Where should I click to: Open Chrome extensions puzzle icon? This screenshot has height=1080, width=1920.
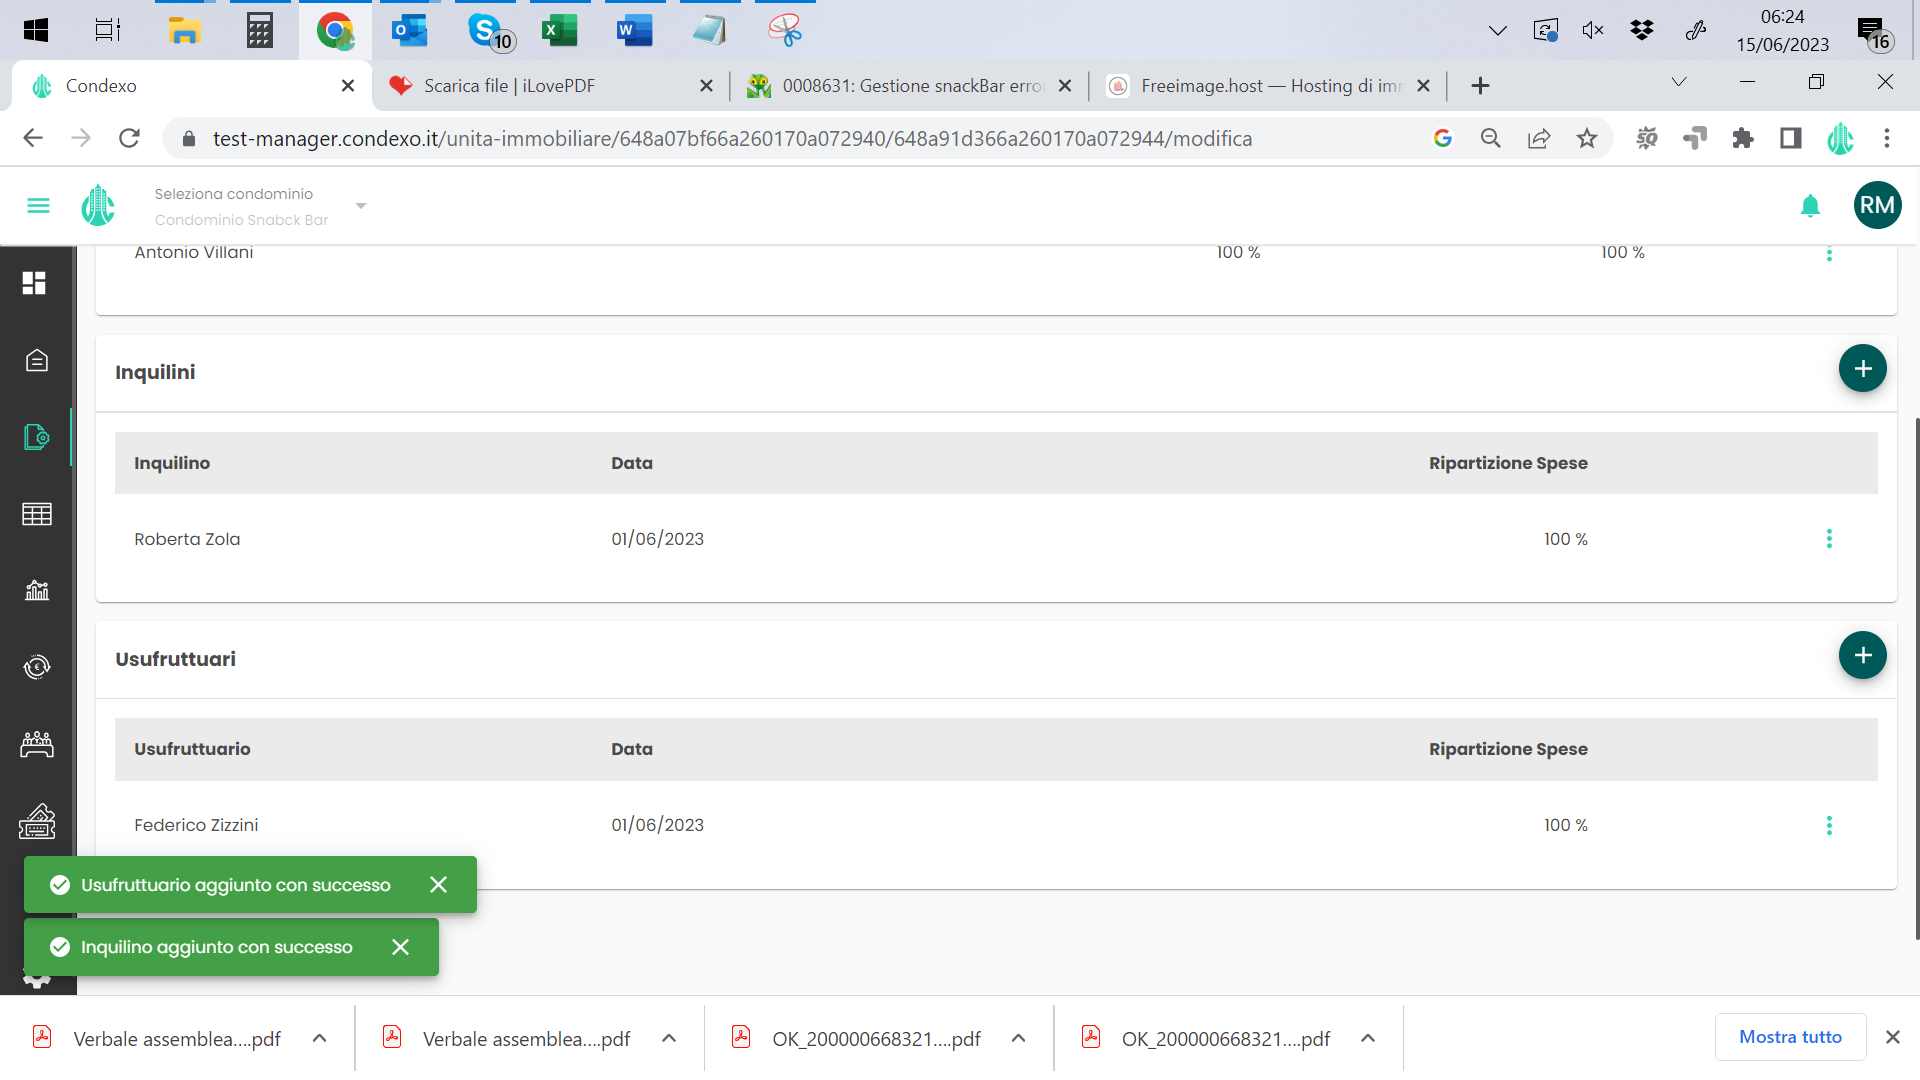(1743, 138)
